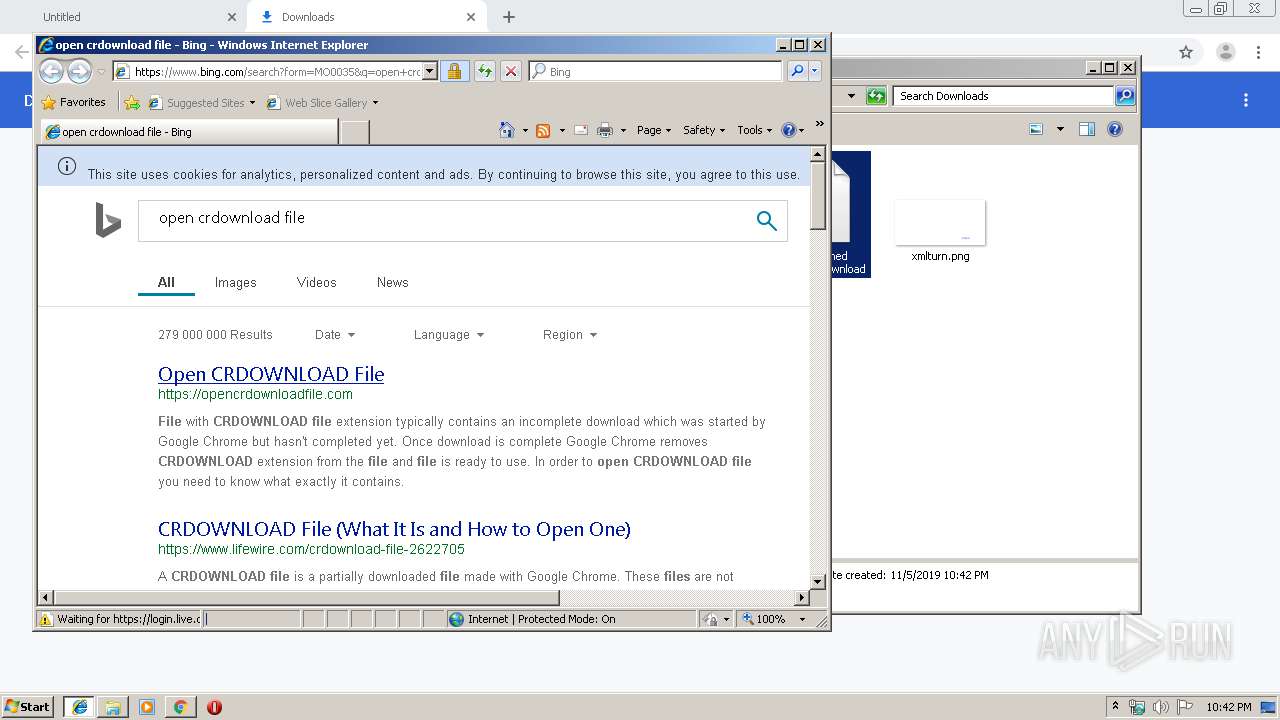1280x720 pixels.
Task: Open the Date filter dropdown
Action: [335, 335]
